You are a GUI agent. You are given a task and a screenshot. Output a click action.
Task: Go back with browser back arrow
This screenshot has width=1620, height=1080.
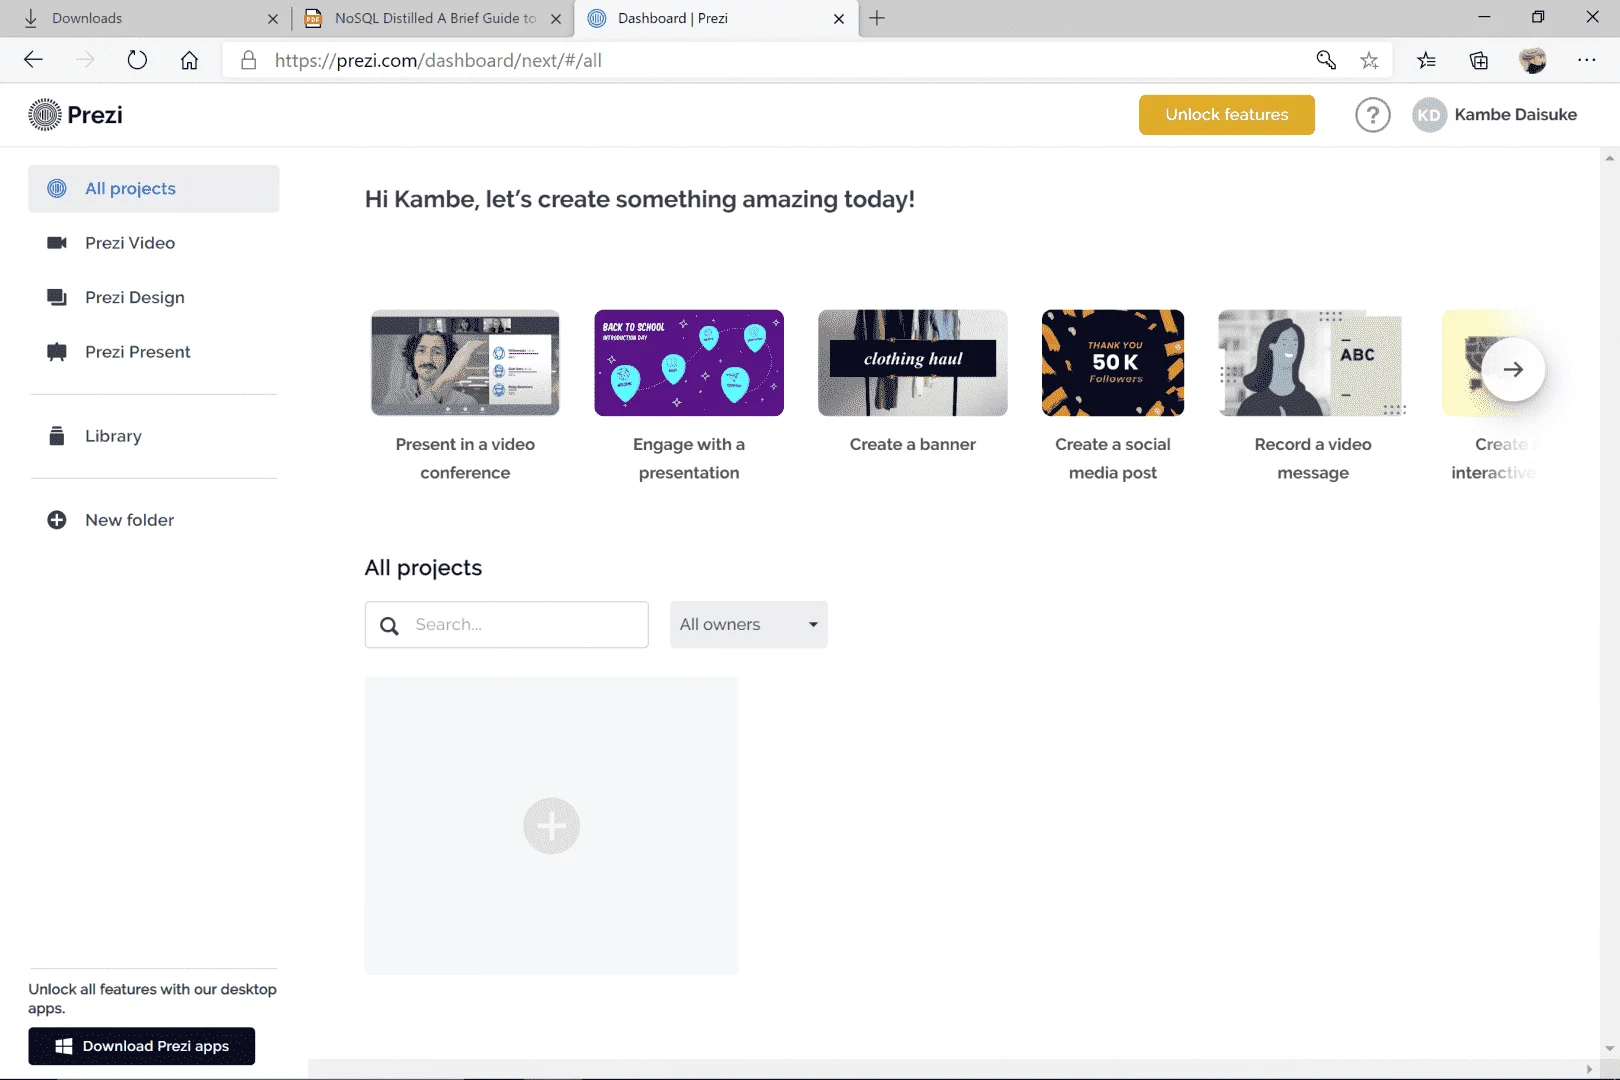pyautogui.click(x=33, y=60)
